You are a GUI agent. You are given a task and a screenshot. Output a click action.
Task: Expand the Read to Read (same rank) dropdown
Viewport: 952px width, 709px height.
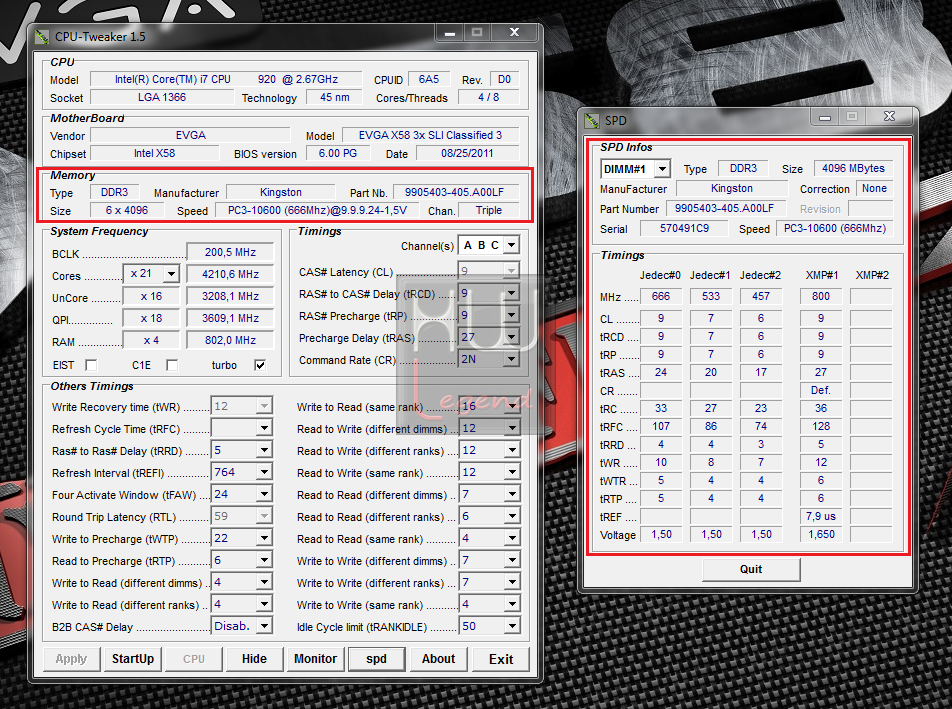tap(512, 538)
